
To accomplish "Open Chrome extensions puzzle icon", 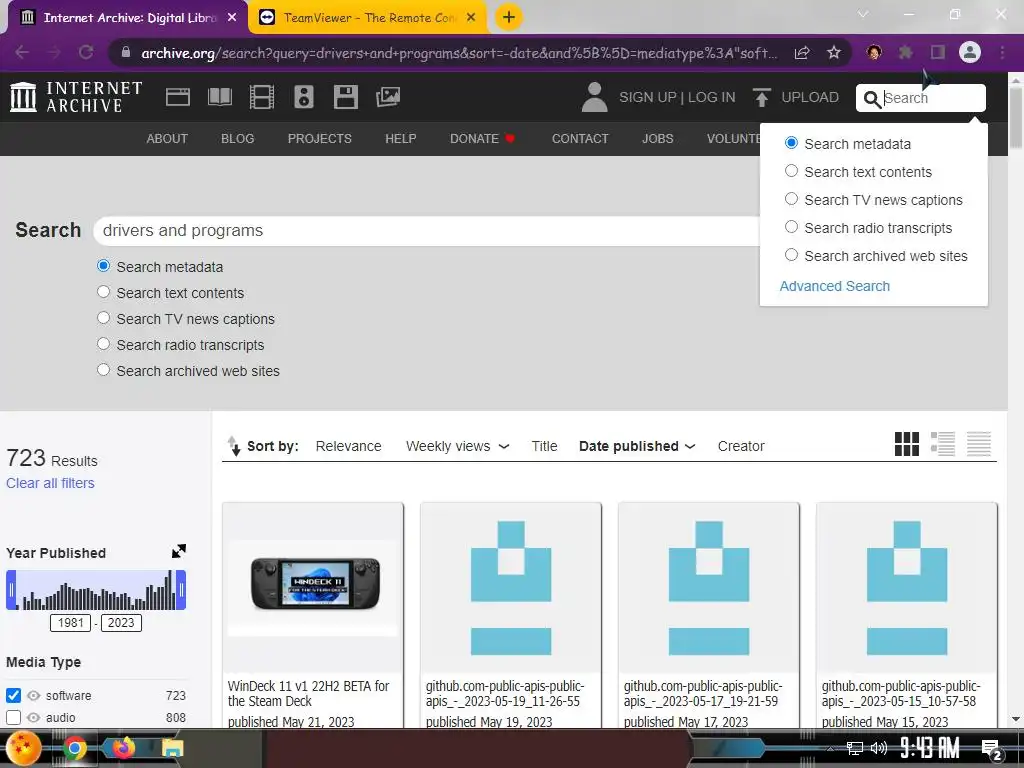I will click(905, 52).
